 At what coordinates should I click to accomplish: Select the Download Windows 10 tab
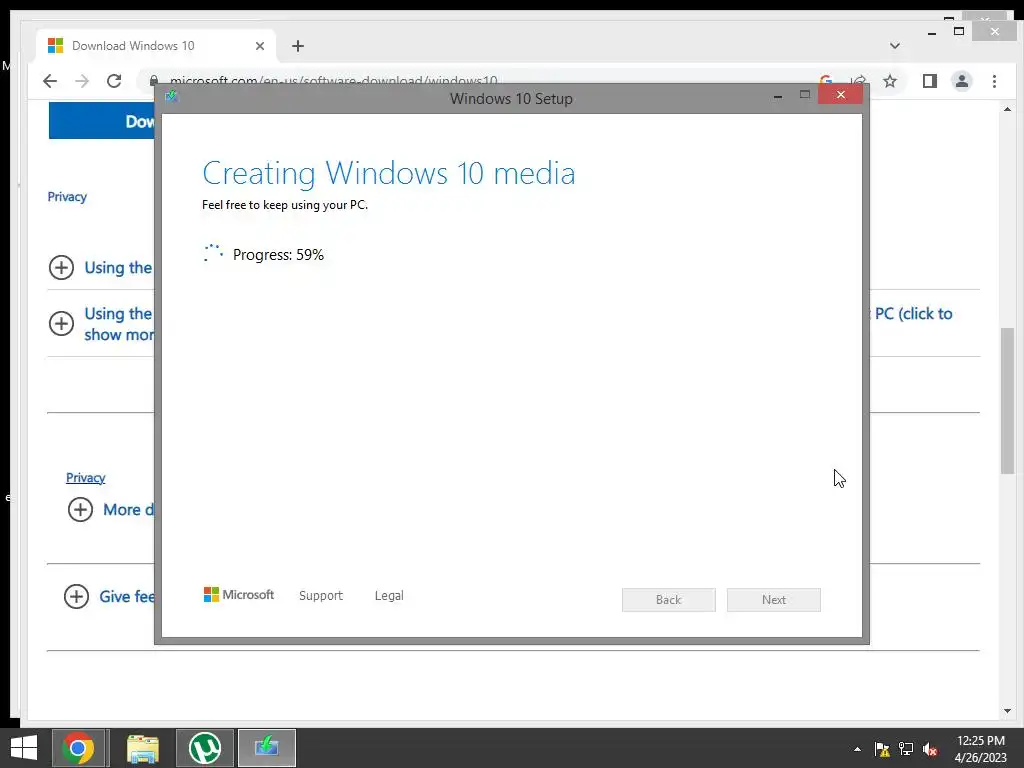click(x=157, y=46)
